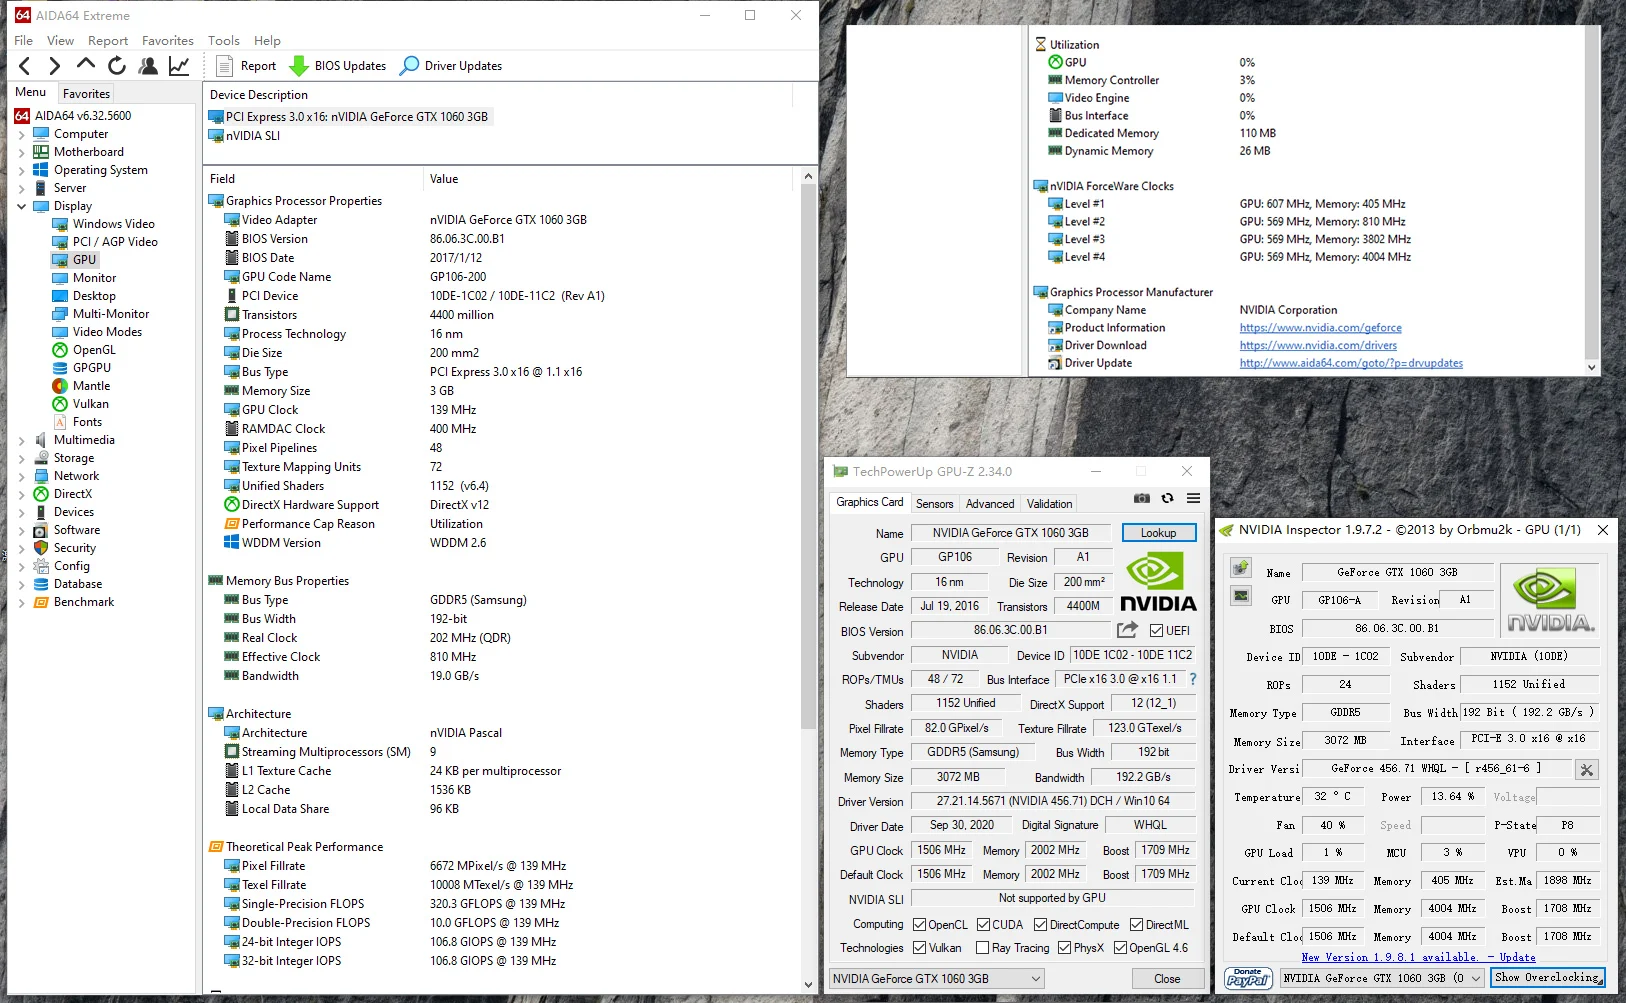Toggle Vulkan checkbox in GPU-Z
The image size is (1626, 1003).
tap(919, 948)
